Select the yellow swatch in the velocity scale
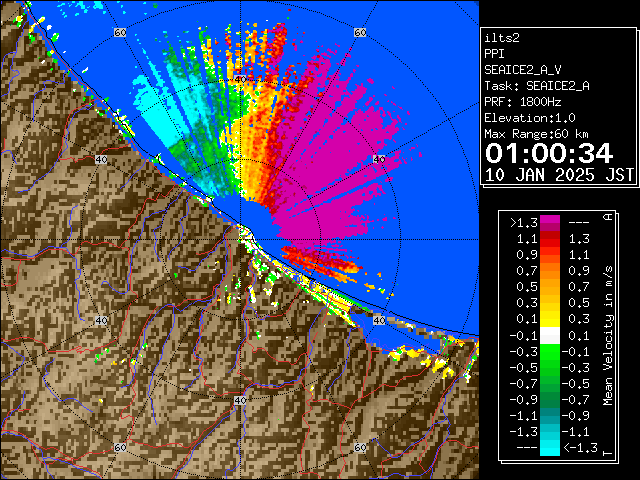This screenshot has width=640, height=480. coord(550,319)
